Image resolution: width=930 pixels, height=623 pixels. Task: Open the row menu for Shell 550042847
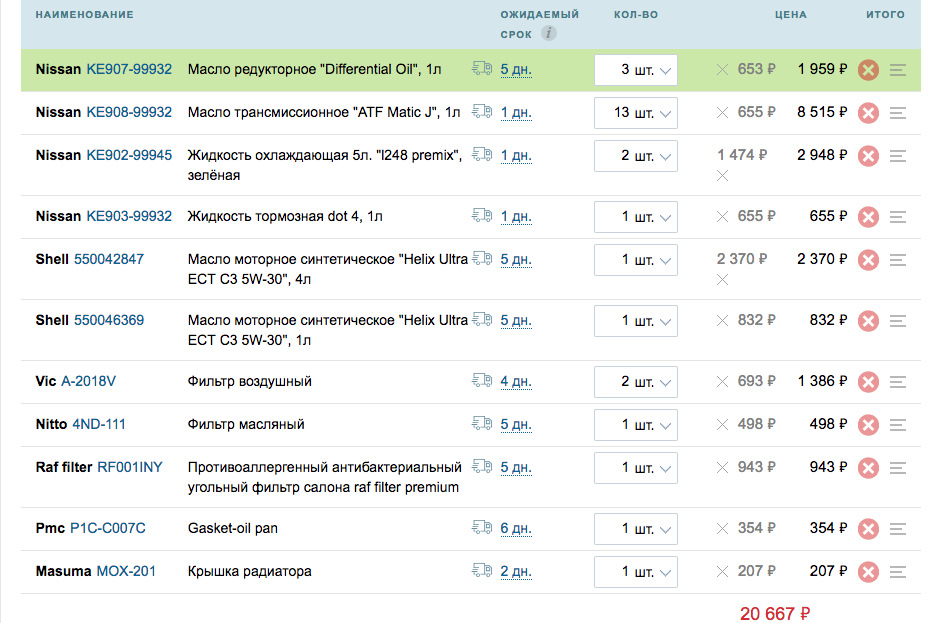coord(898,260)
